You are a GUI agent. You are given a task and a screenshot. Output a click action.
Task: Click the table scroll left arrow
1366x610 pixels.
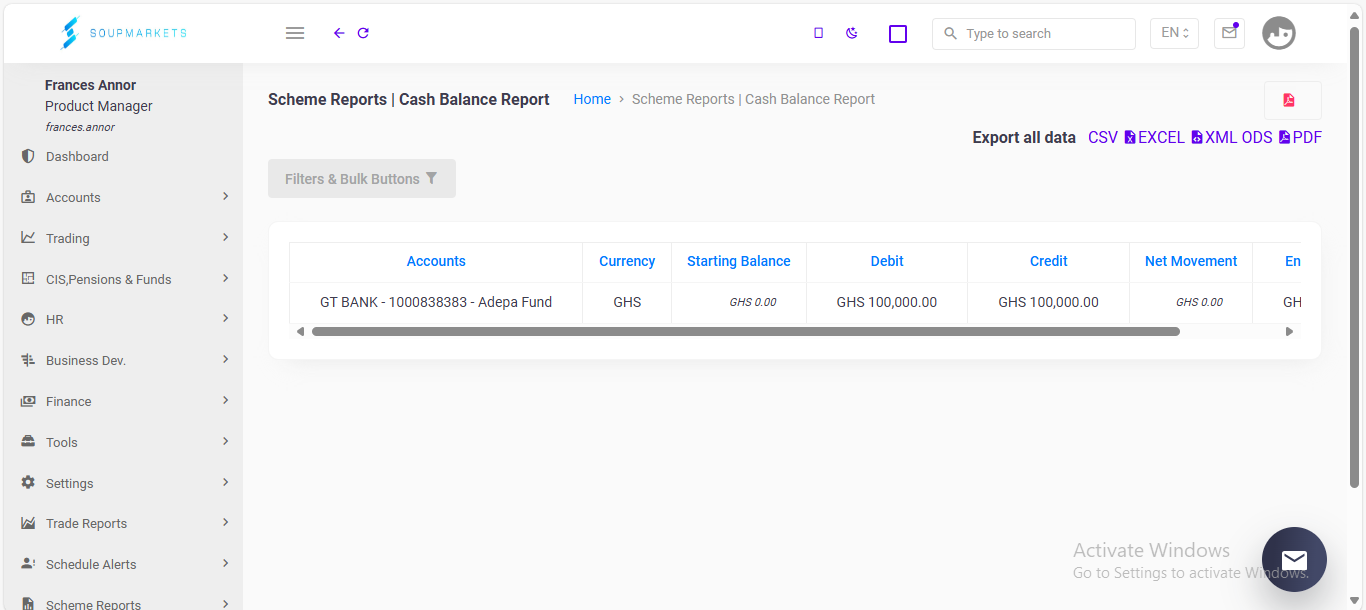click(x=300, y=331)
